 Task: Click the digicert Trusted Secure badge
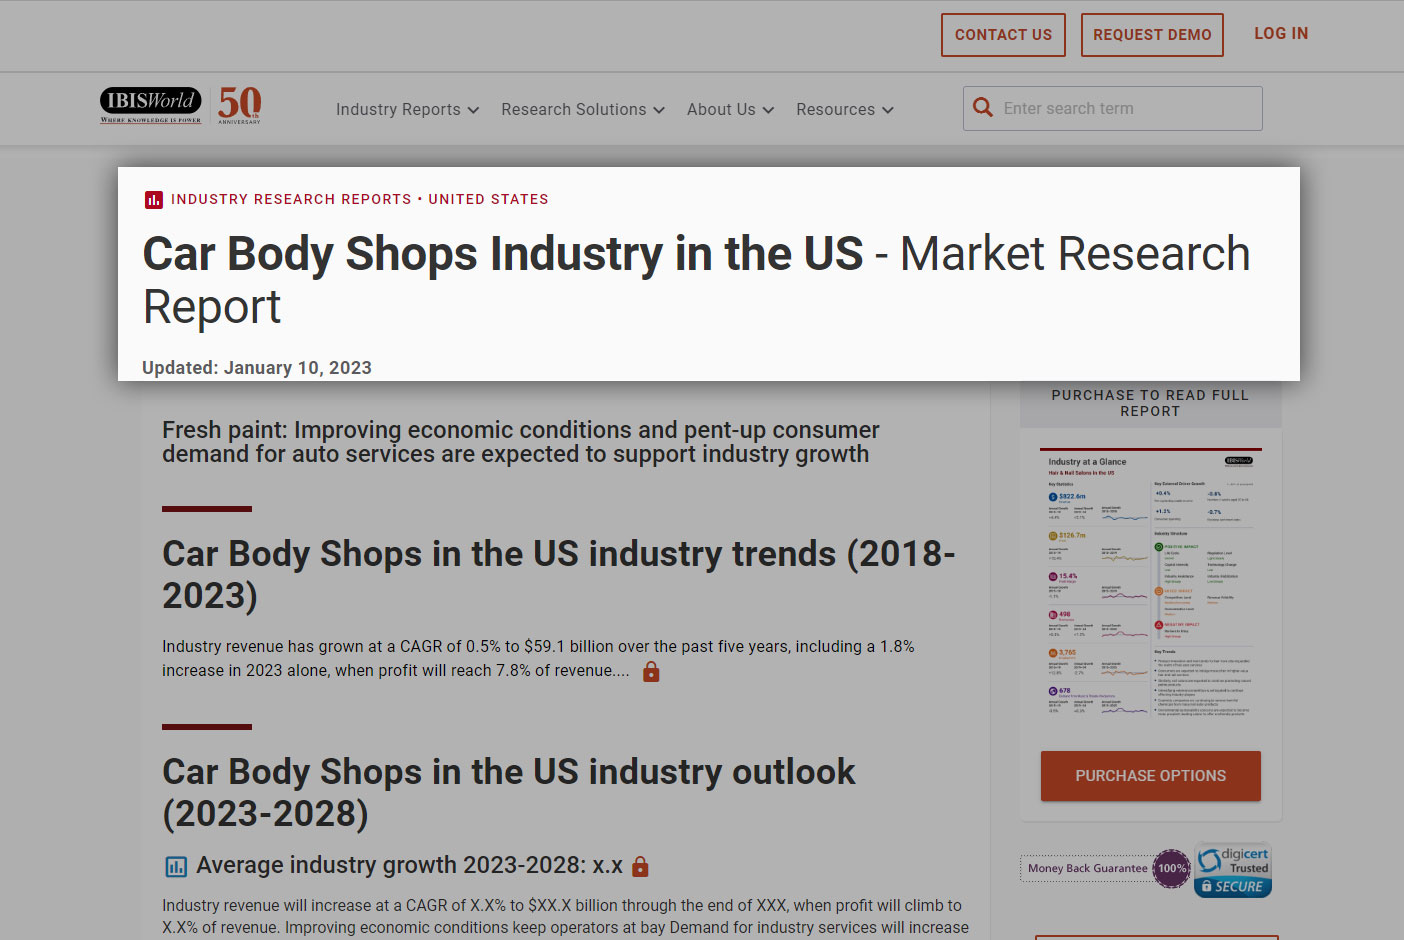1232,869
